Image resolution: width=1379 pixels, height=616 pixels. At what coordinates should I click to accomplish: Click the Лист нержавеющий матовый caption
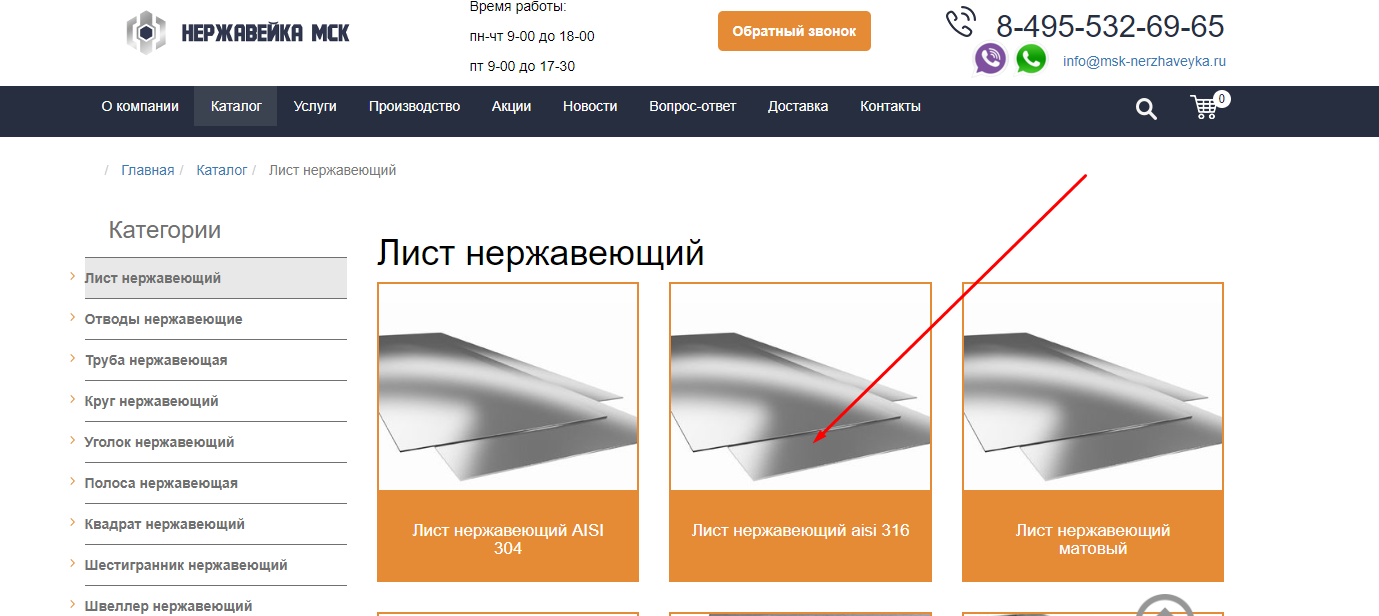pyautogui.click(x=1093, y=539)
